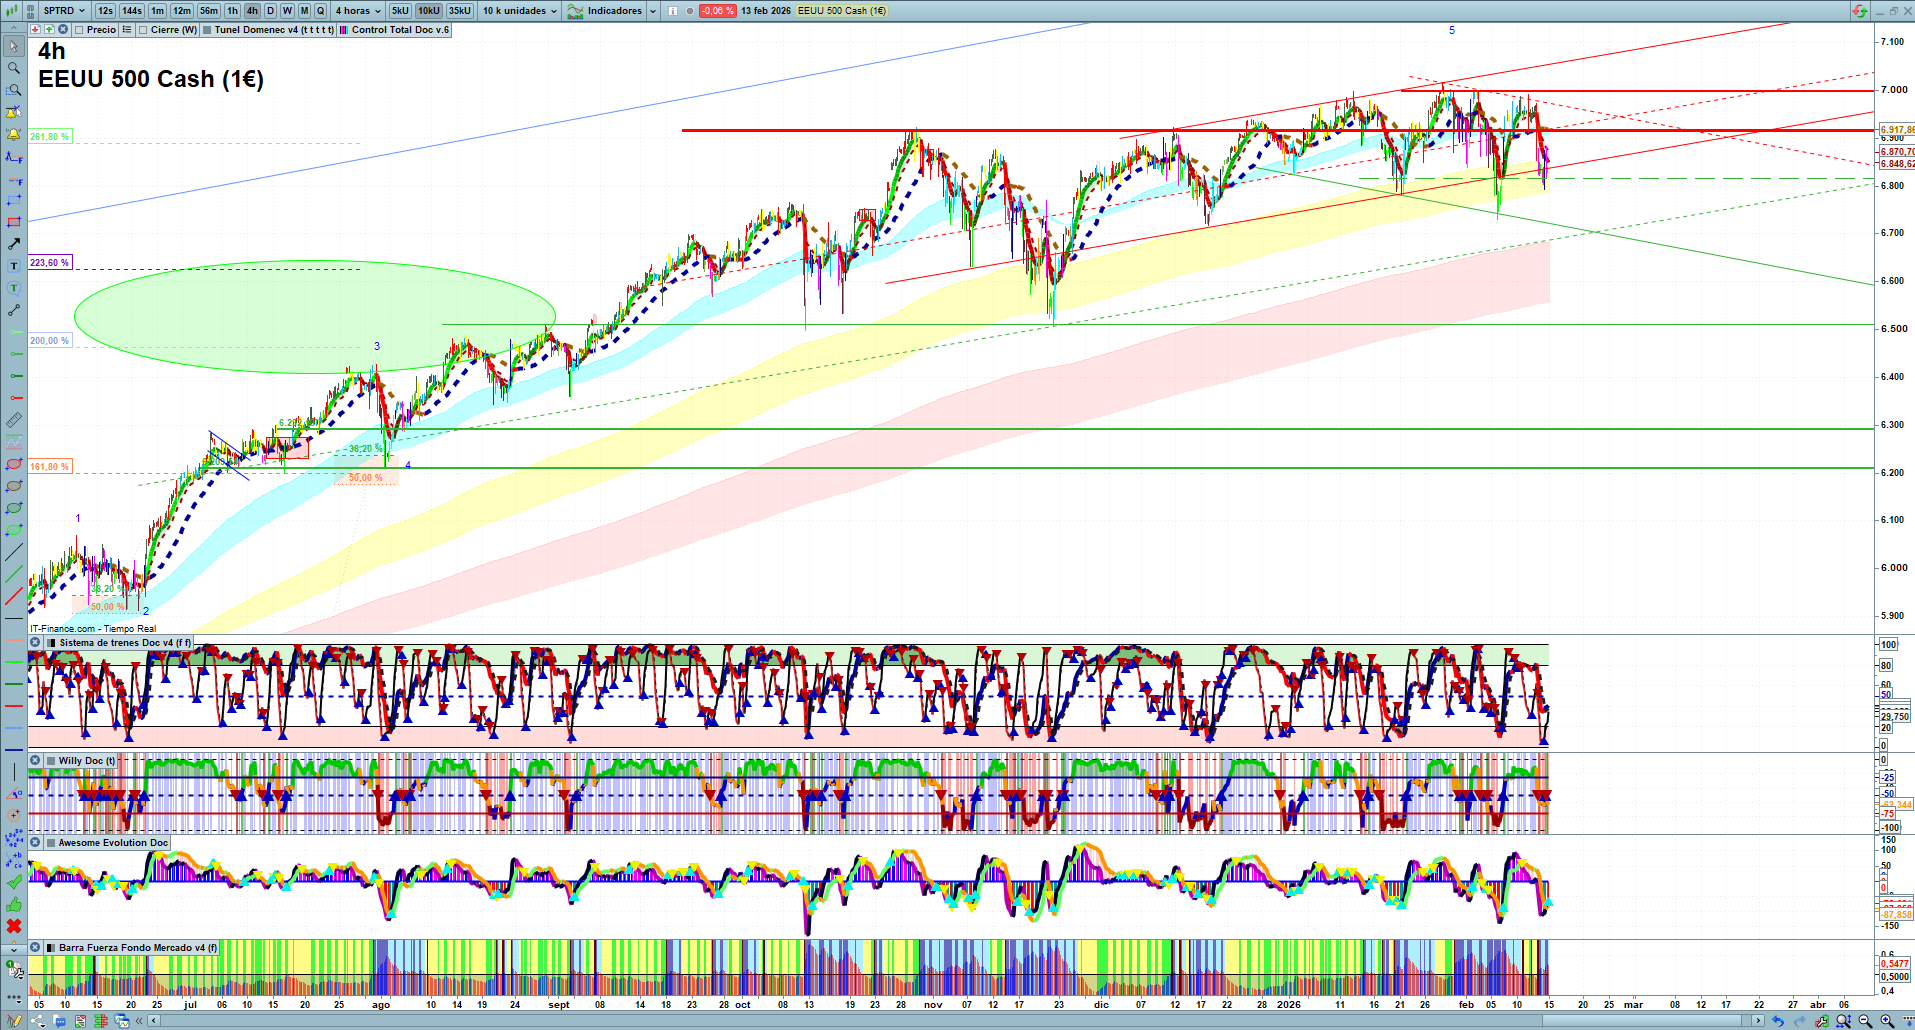Close the Awesome Evolution Doc panel
Image resolution: width=1915 pixels, height=1030 pixels.
tap(35, 843)
